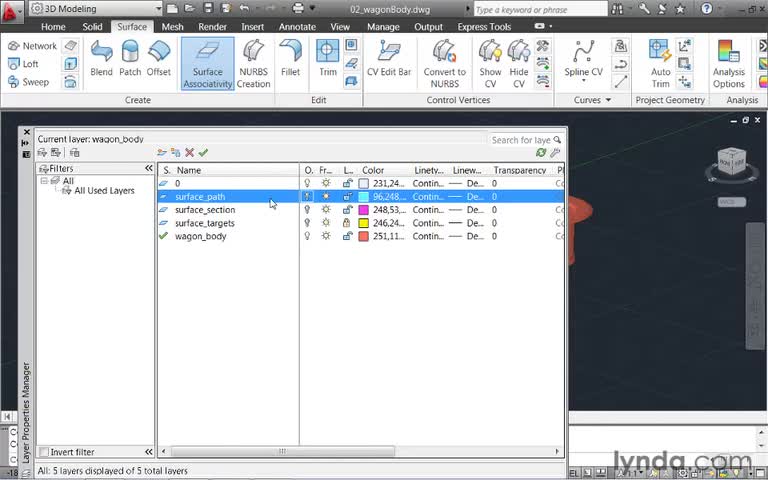Screen dimensions: 768x480
Task: Click Convert to NURBS
Action: tap(445, 64)
